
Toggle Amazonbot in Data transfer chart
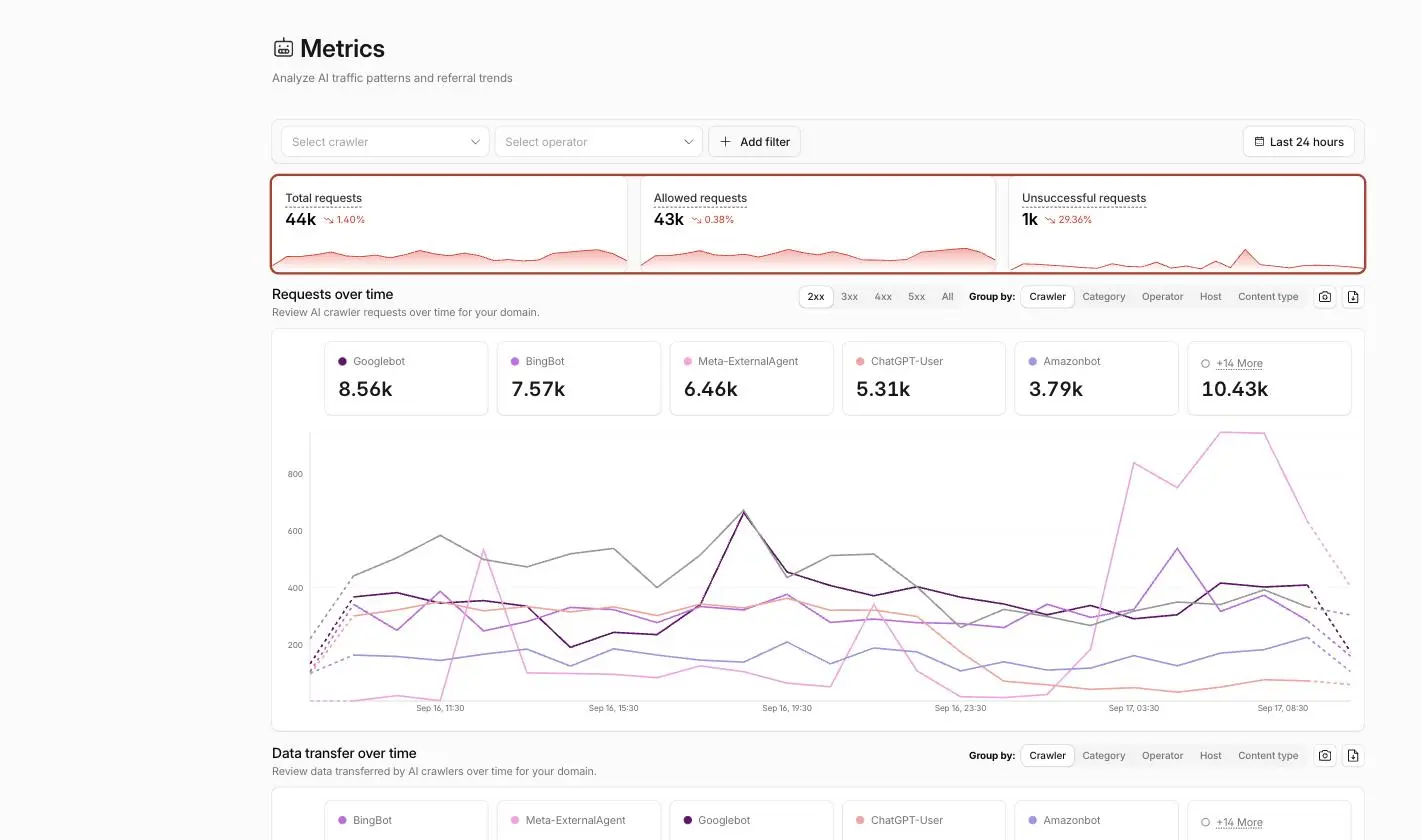pos(1096,821)
